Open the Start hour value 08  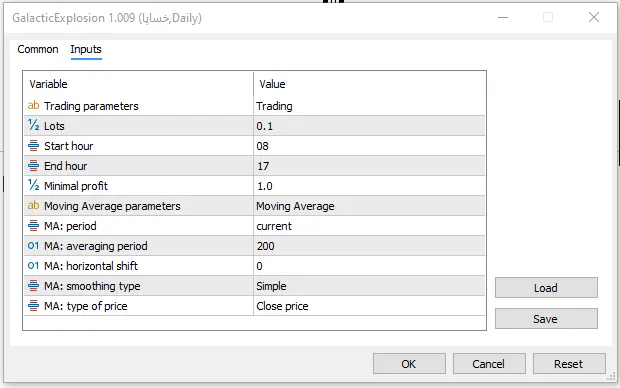tap(369, 146)
